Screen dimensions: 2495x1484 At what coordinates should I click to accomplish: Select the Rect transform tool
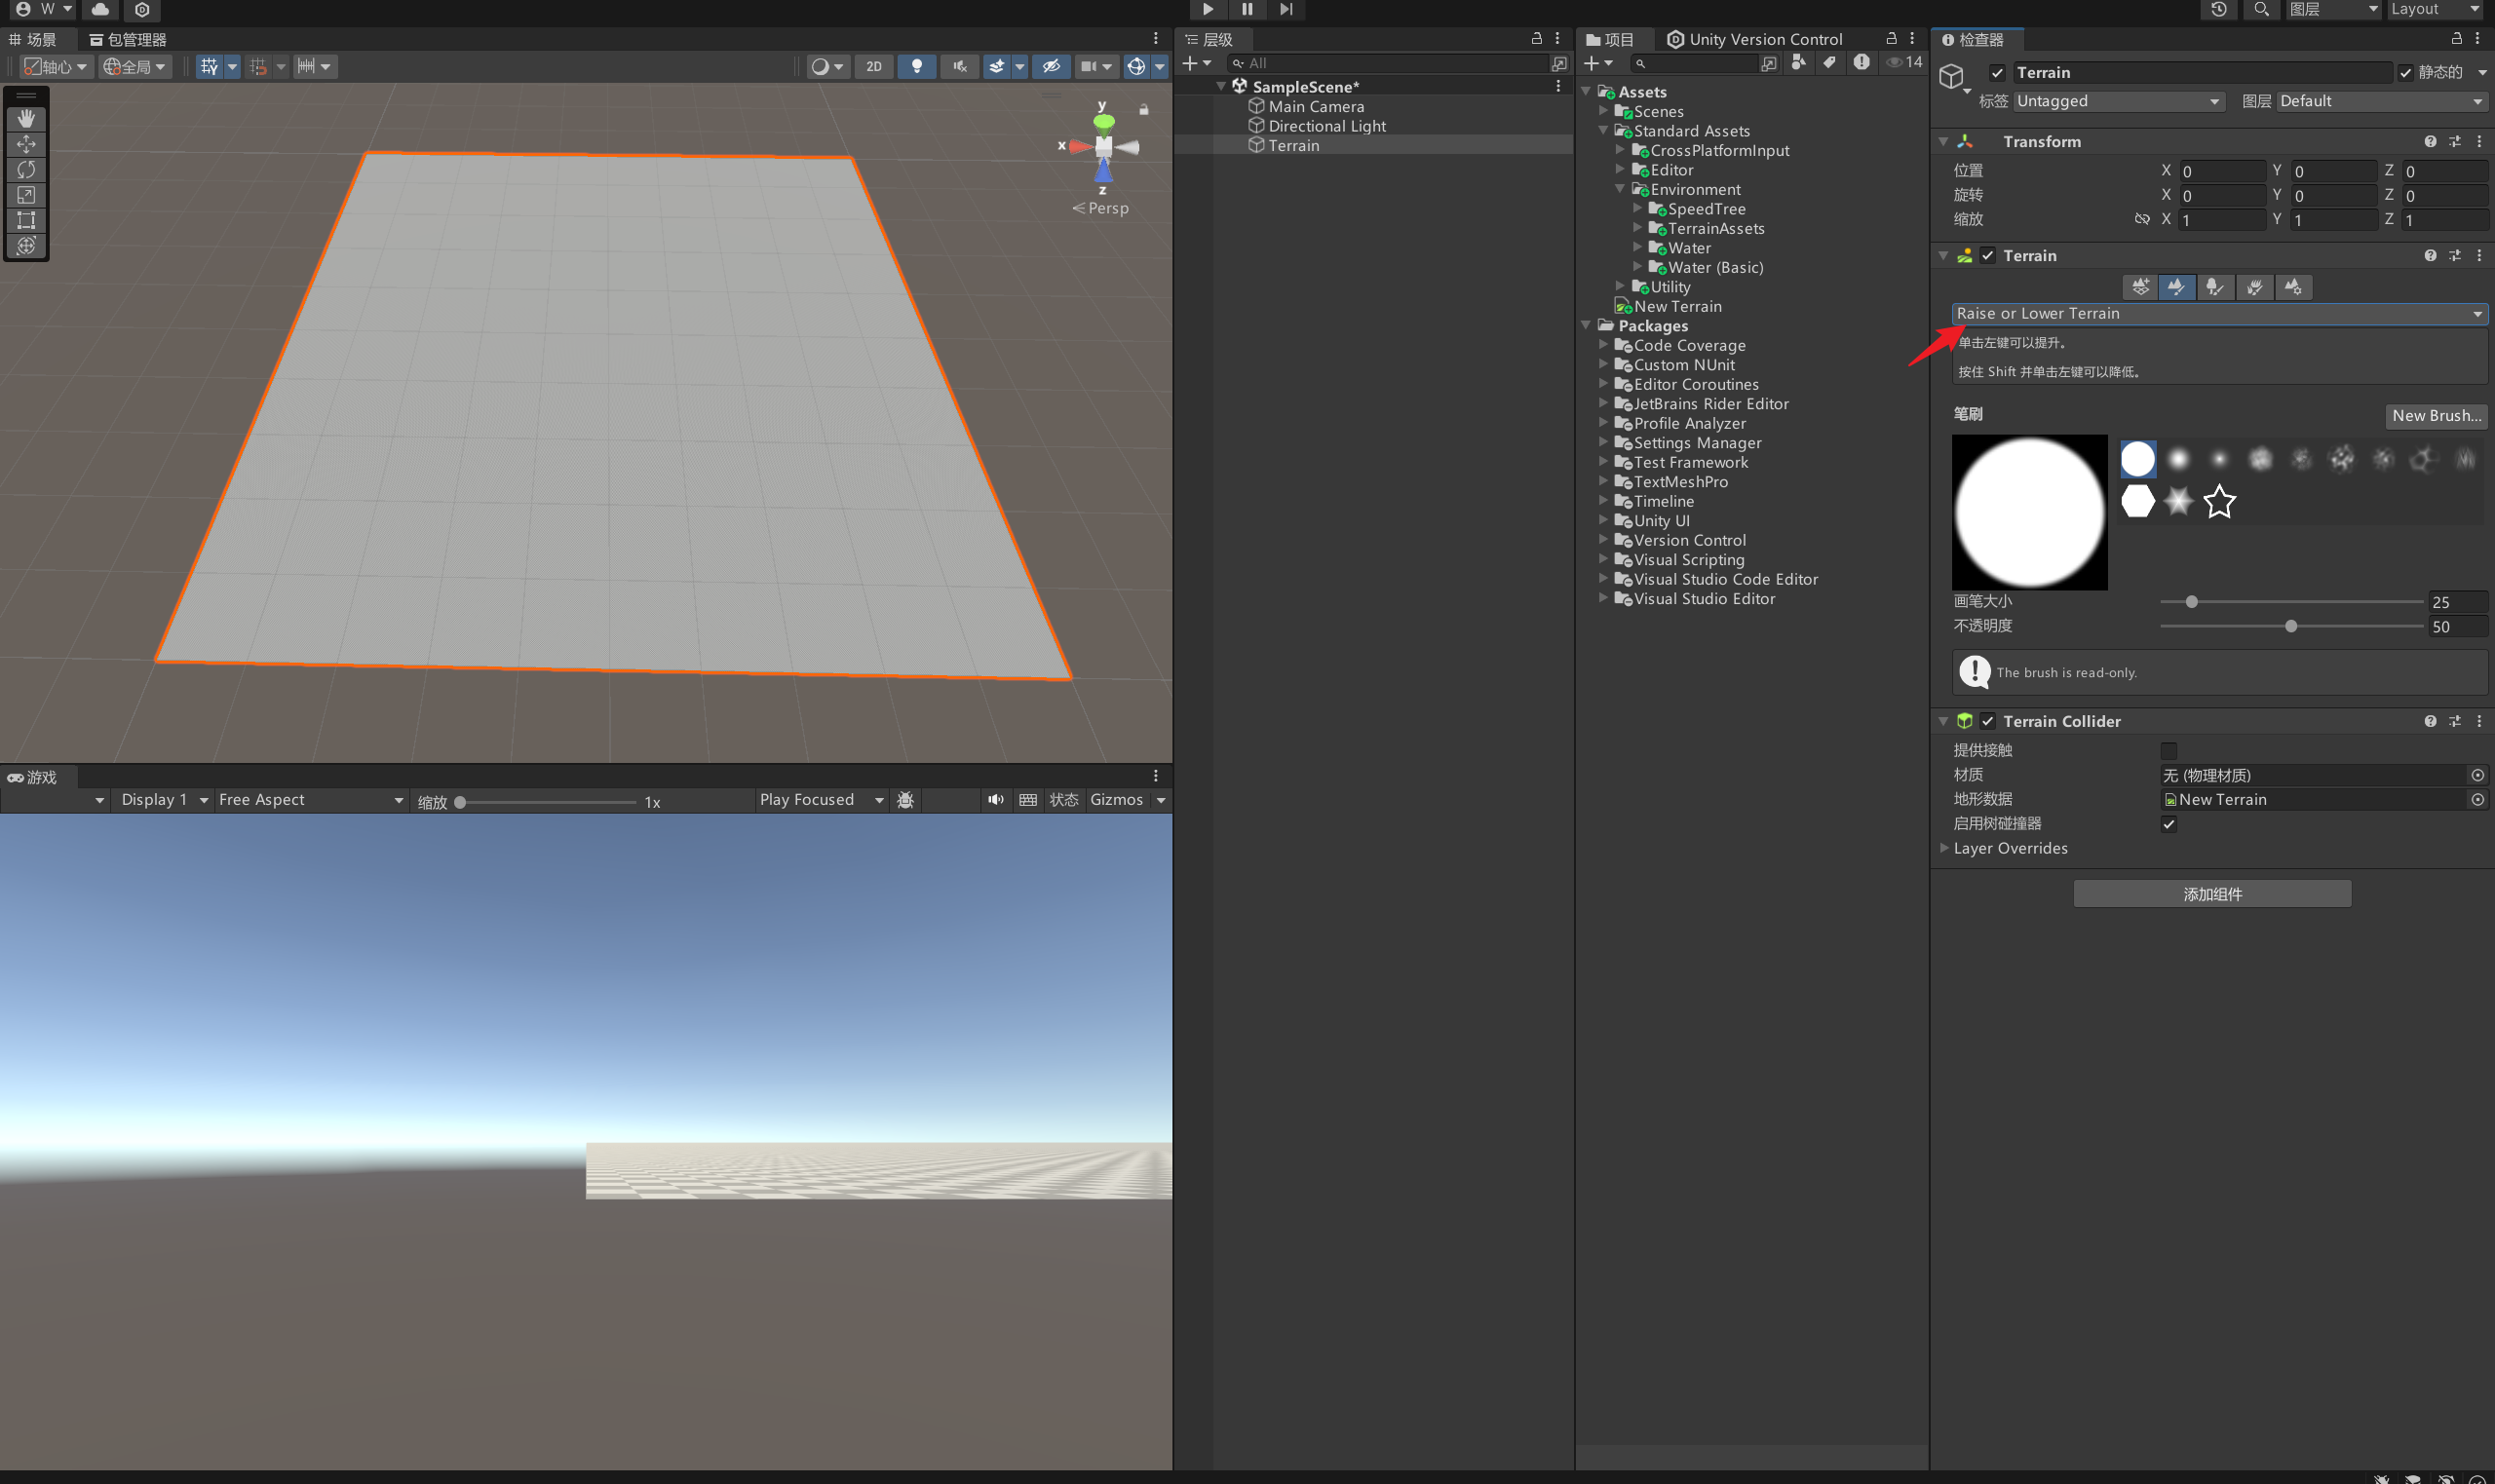click(x=26, y=220)
